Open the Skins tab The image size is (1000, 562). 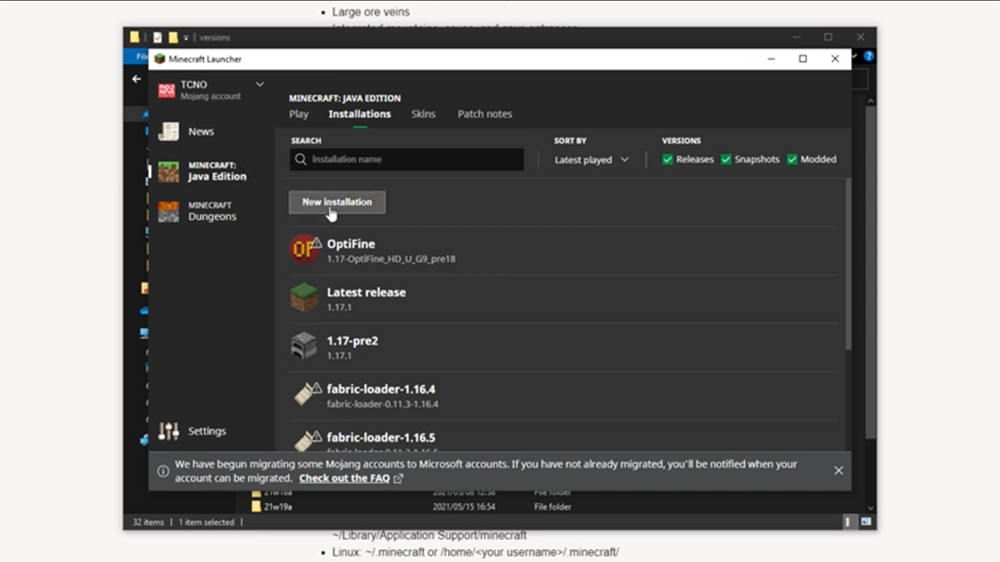[x=423, y=114]
